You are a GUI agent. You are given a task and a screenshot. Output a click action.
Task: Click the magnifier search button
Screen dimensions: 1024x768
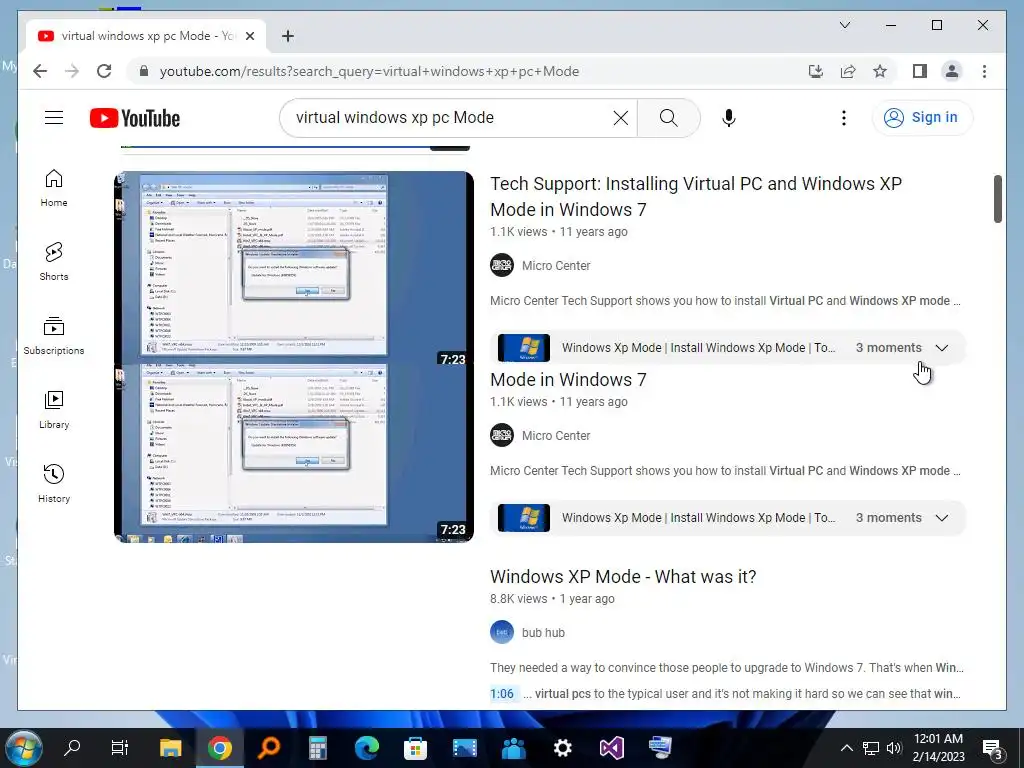coord(668,118)
